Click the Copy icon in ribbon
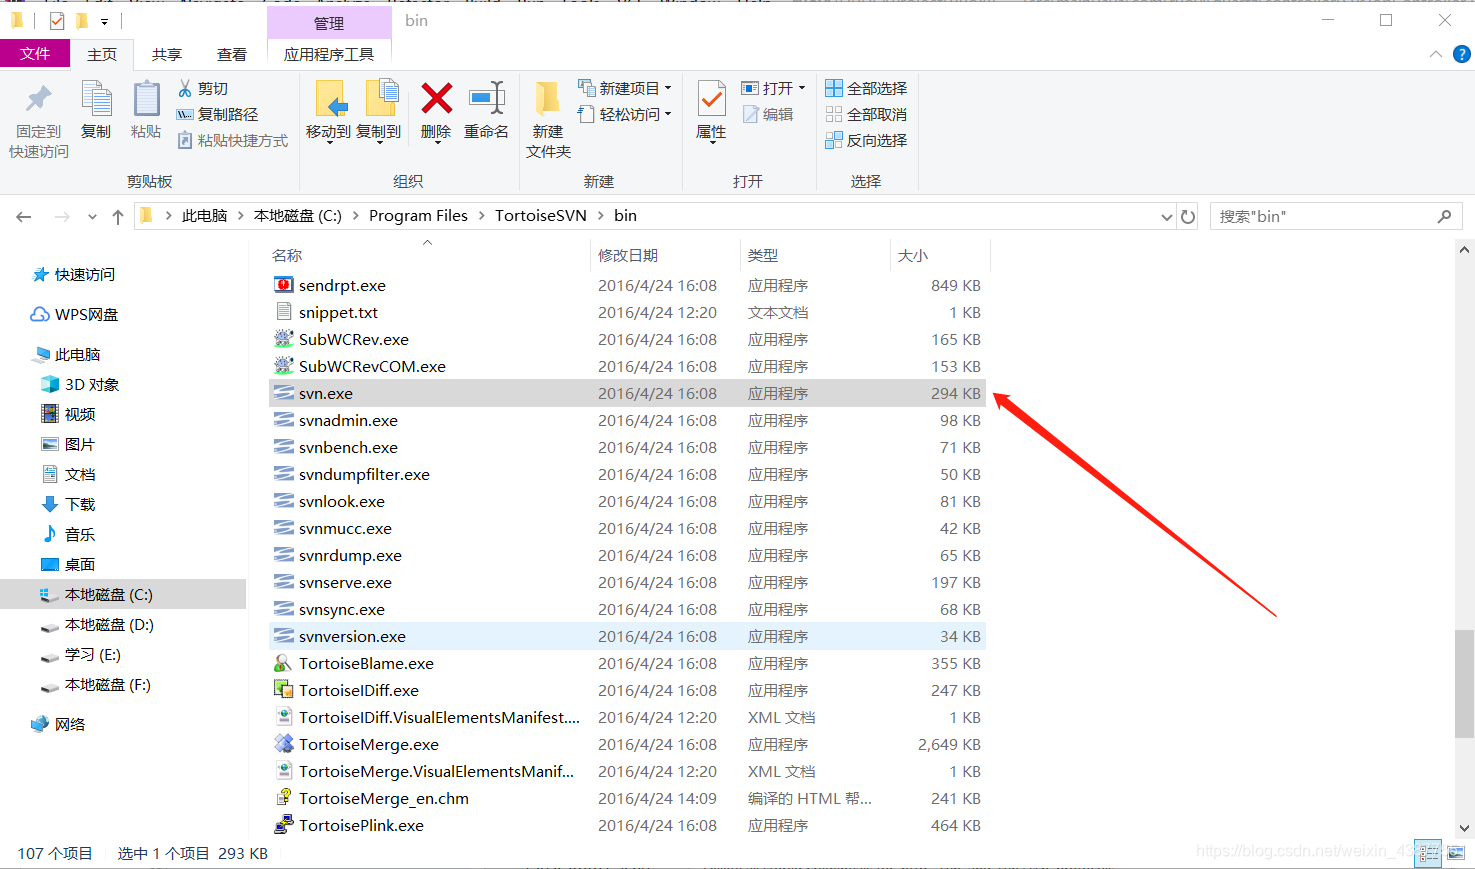Viewport: 1475px width, 869px height. (96, 99)
